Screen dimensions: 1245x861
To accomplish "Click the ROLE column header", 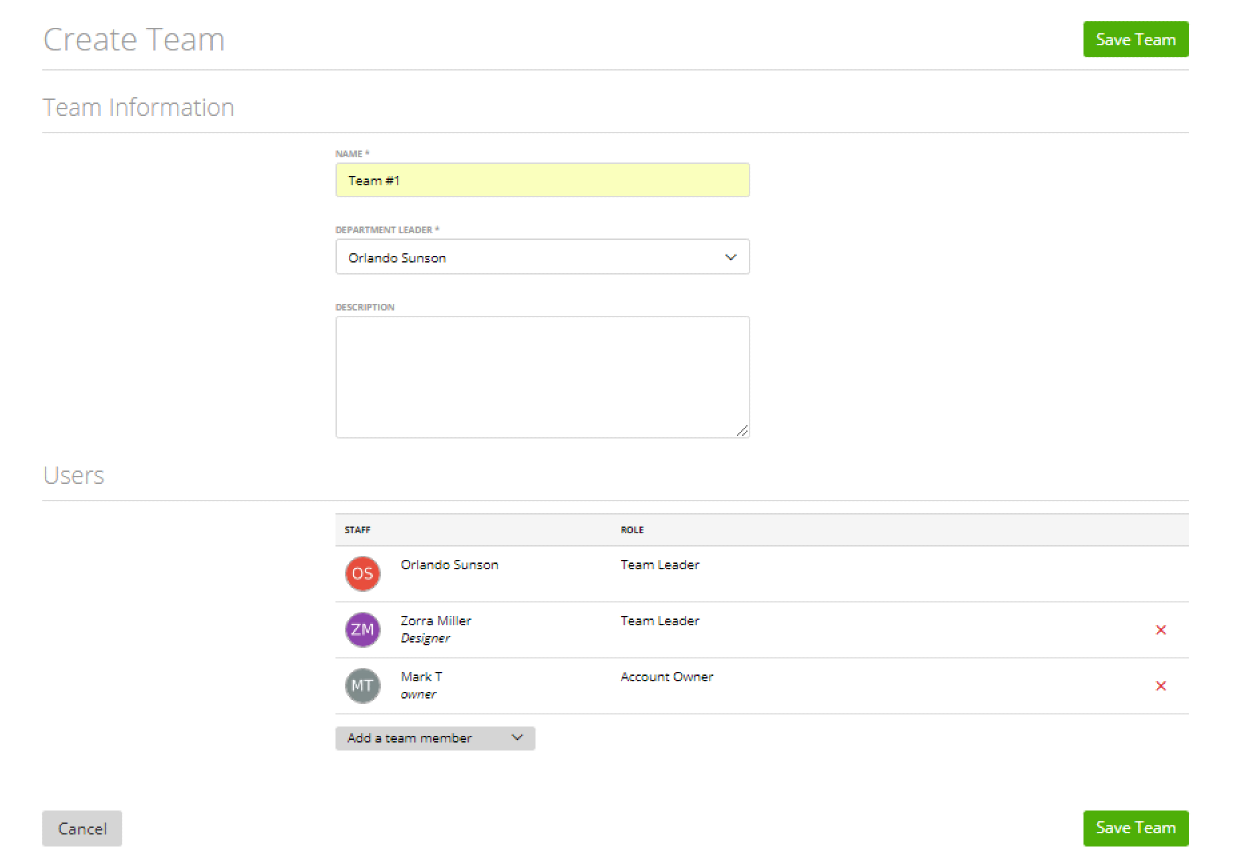I will (632, 529).
